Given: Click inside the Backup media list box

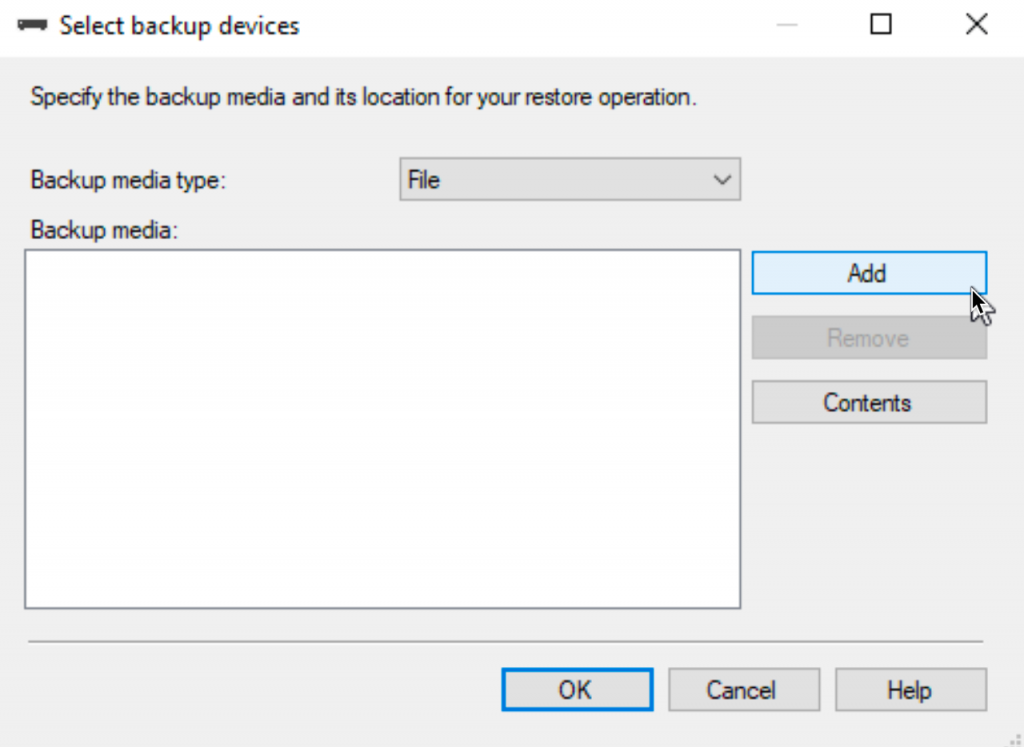Looking at the screenshot, I should (x=383, y=429).
